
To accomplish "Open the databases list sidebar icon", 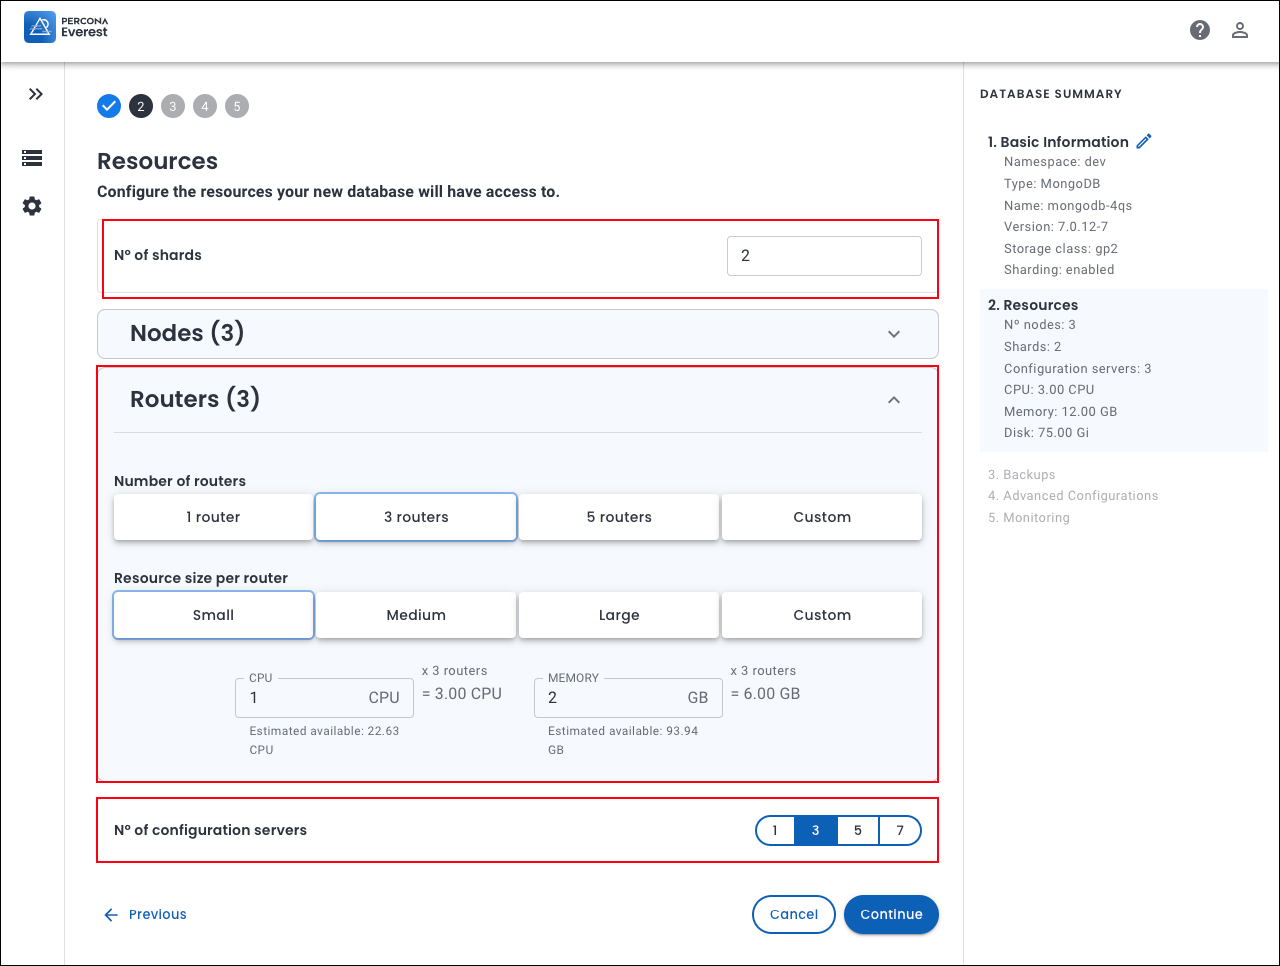I will pyautogui.click(x=32, y=158).
